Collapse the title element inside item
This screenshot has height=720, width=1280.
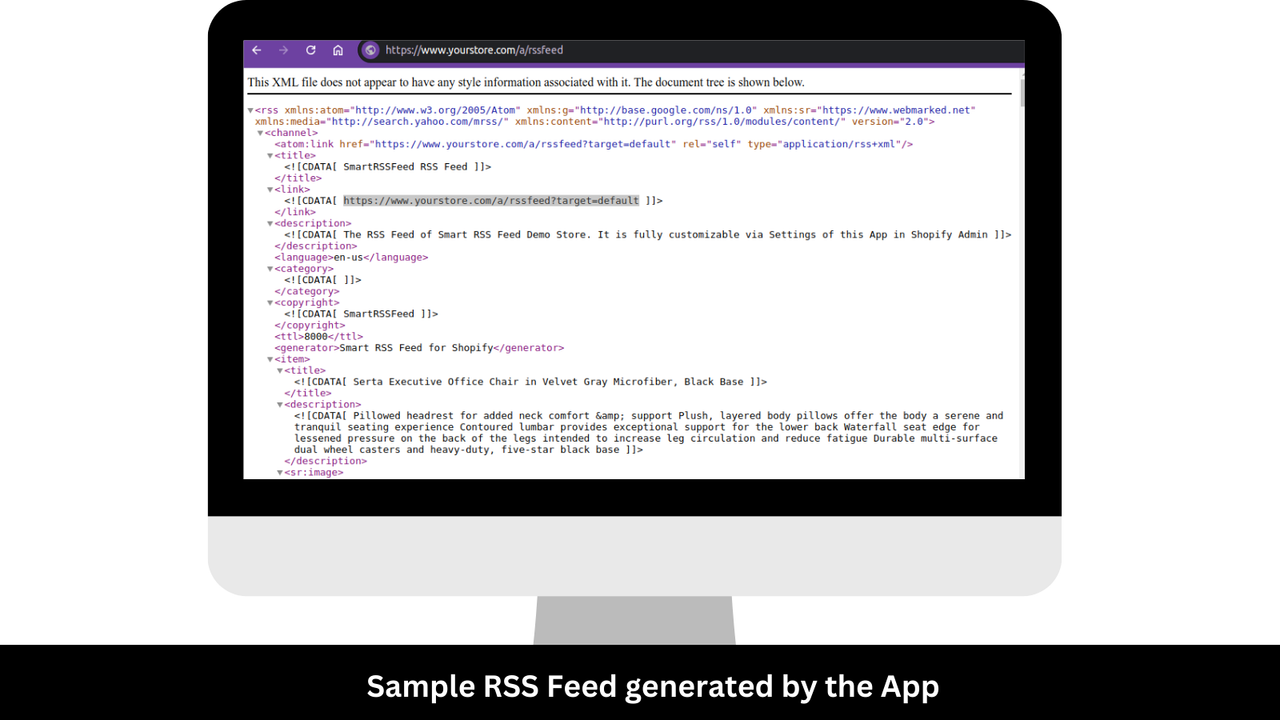point(279,370)
